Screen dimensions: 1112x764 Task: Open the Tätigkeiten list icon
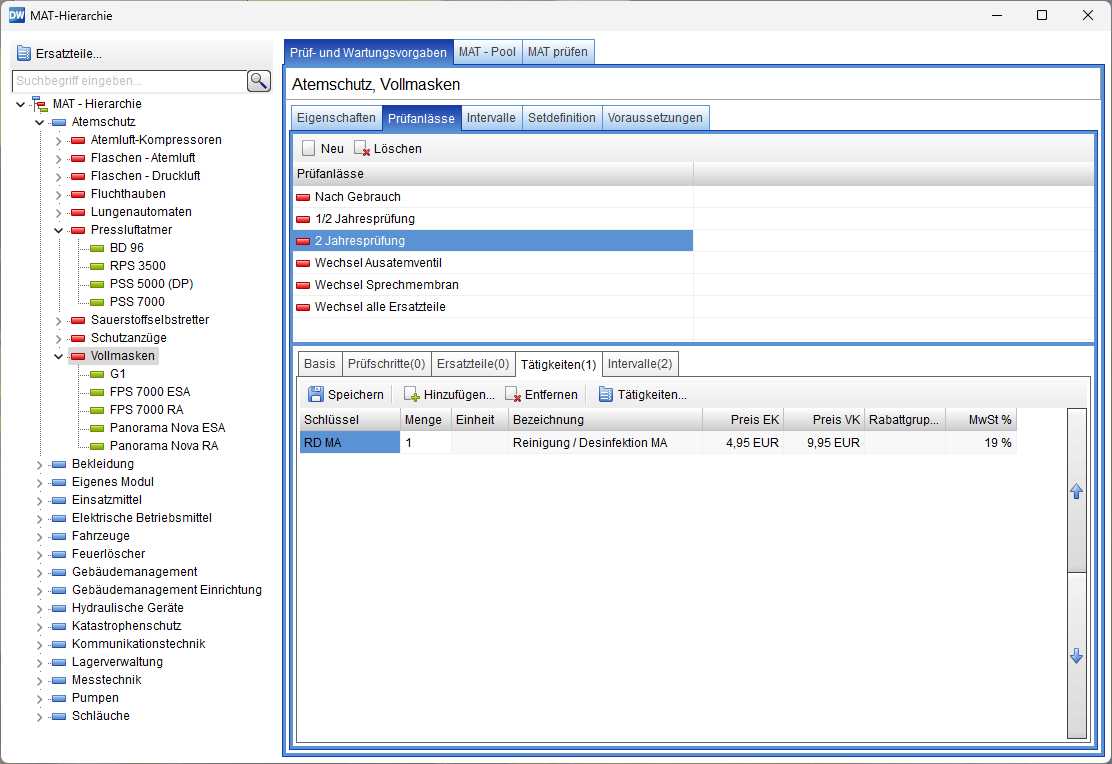pyautogui.click(x=643, y=395)
